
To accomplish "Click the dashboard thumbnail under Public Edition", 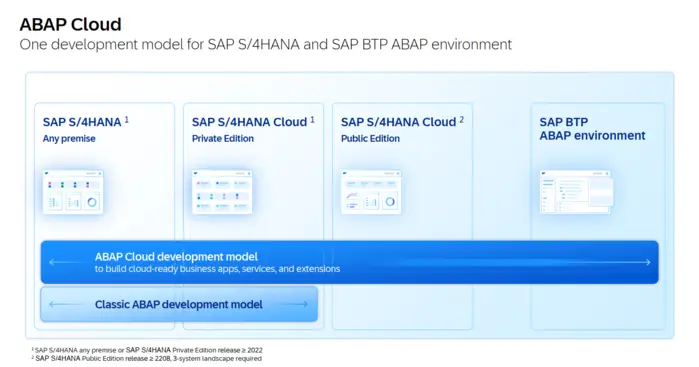I will tap(371, 192).
